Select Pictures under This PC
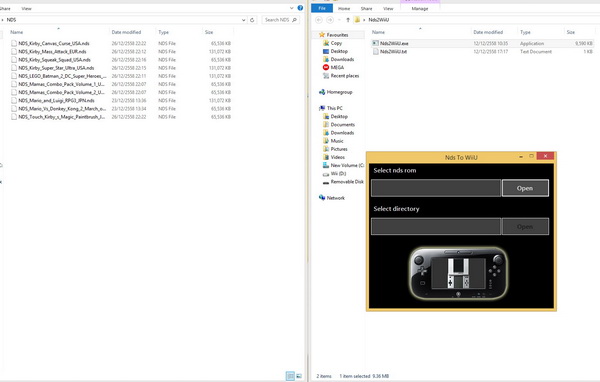The width and height of the screenshot is (600, 382). 339,149
